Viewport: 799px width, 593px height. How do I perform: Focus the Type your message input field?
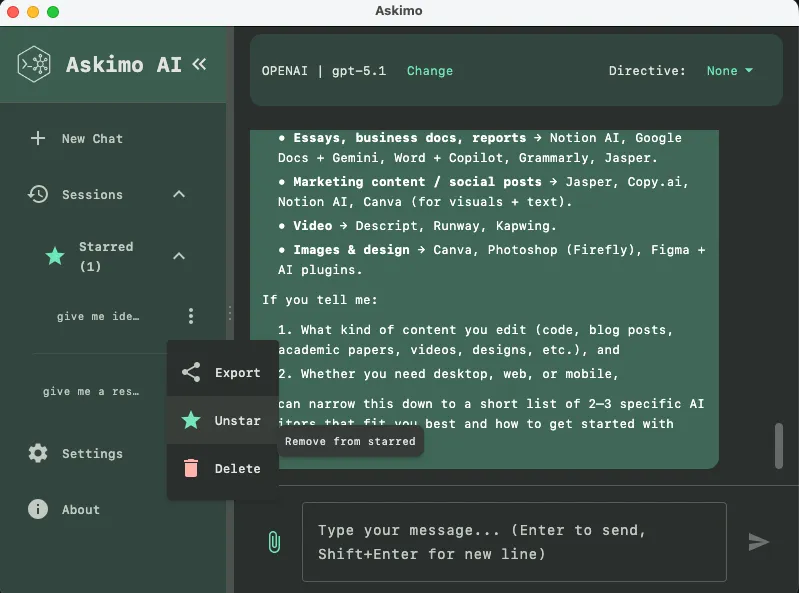pyautogui.click(x=513, y=542)
